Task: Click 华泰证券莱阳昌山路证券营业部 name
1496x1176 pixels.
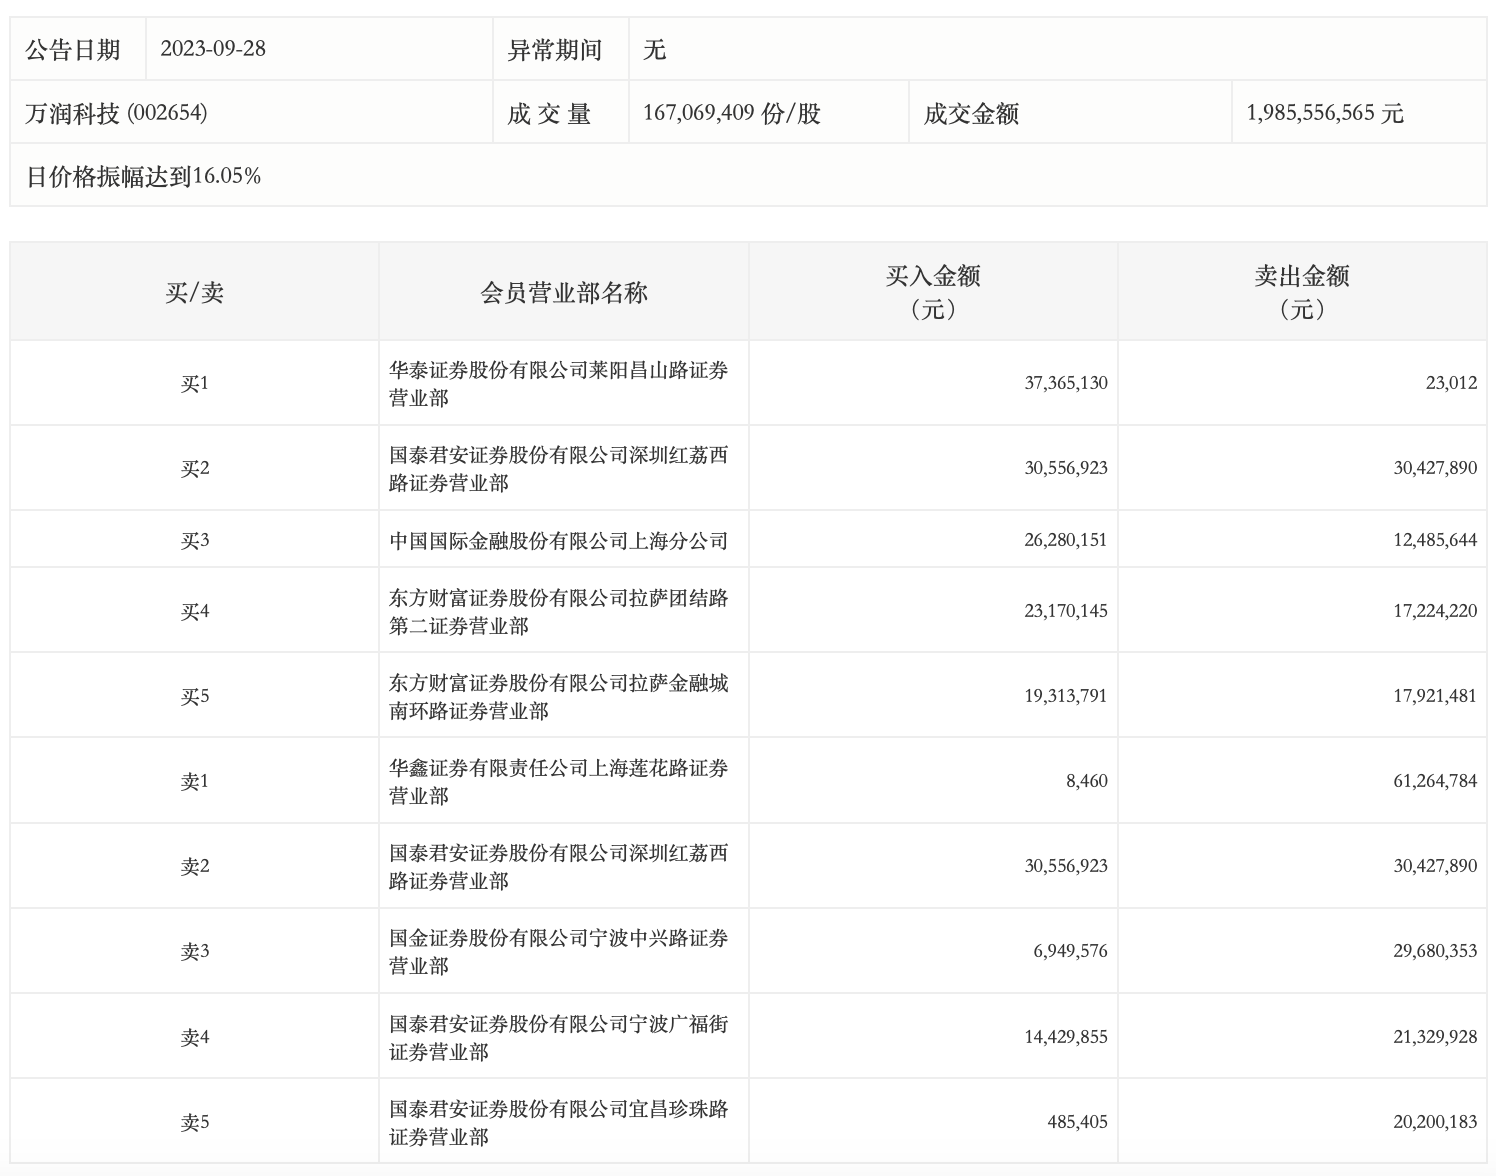Action: tap(559, 384)
